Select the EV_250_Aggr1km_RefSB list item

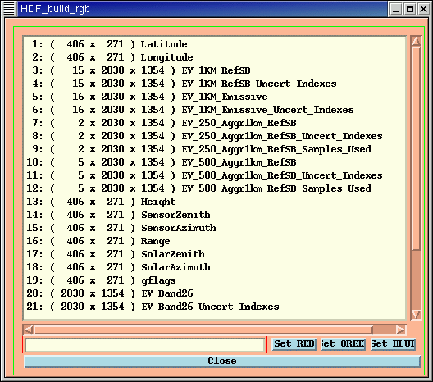coord(214,123)
